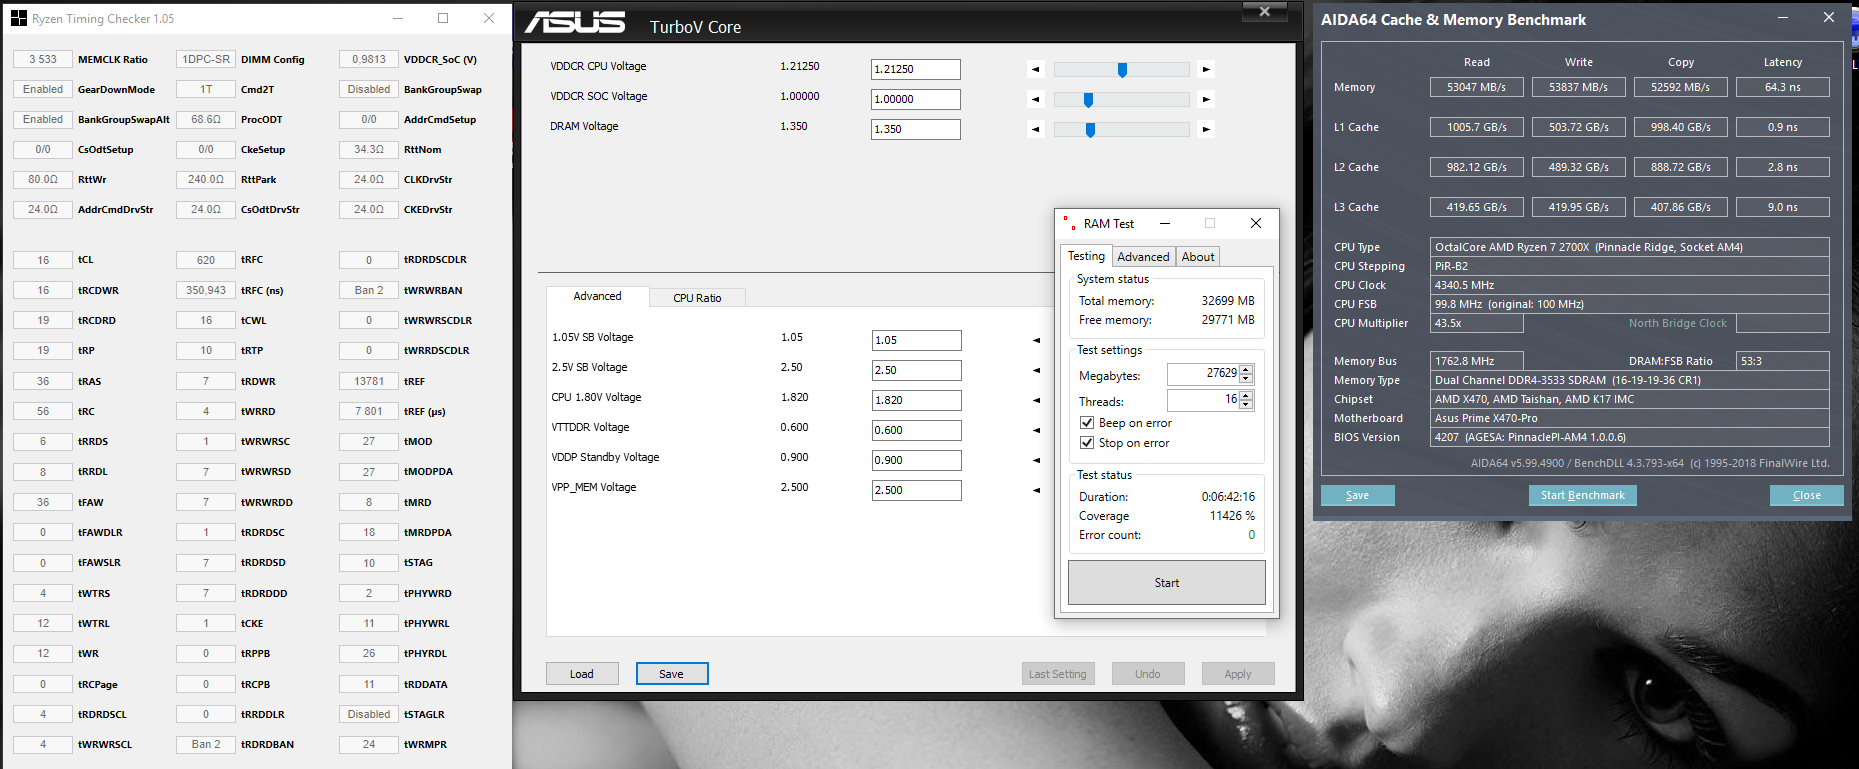1859x769 pixels.
Task: Increment the Threads spinner up
Action: coord(1246,396)
